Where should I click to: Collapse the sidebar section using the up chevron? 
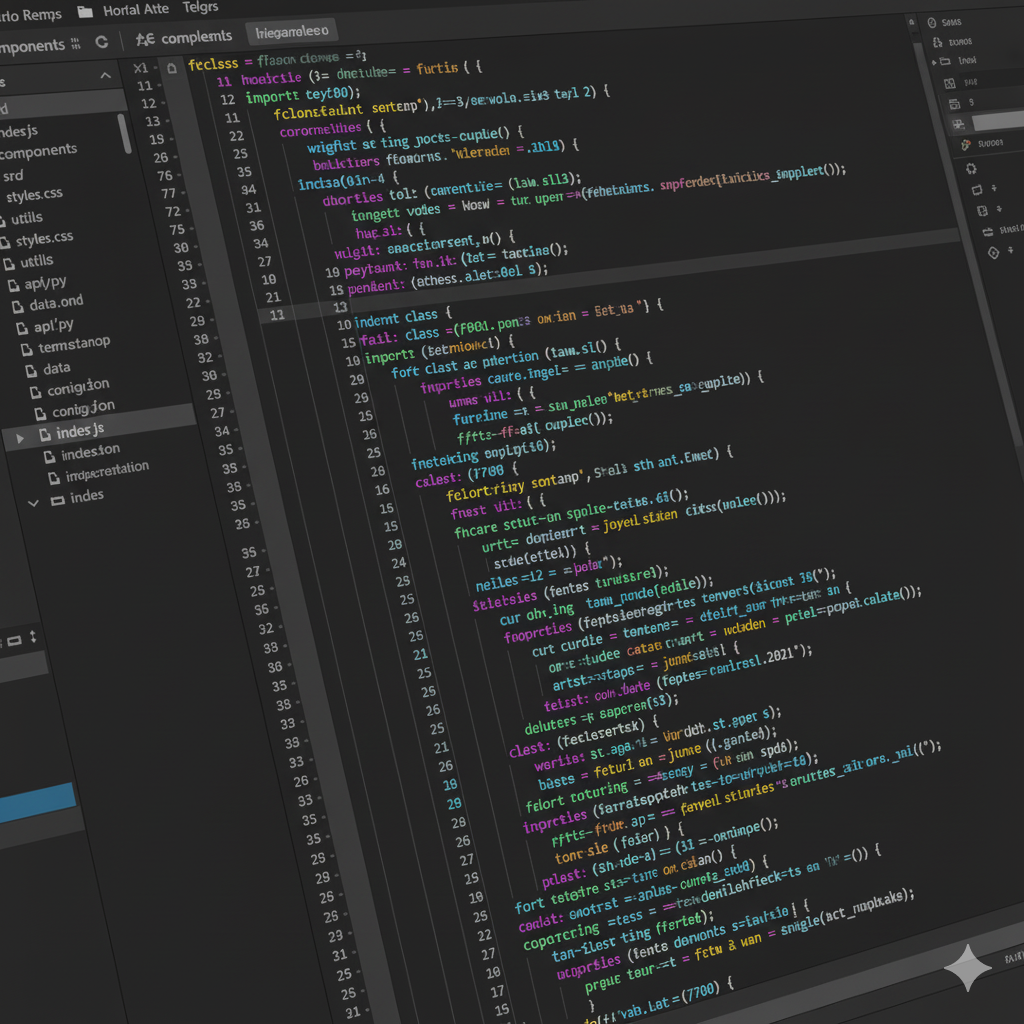[105, 76]
